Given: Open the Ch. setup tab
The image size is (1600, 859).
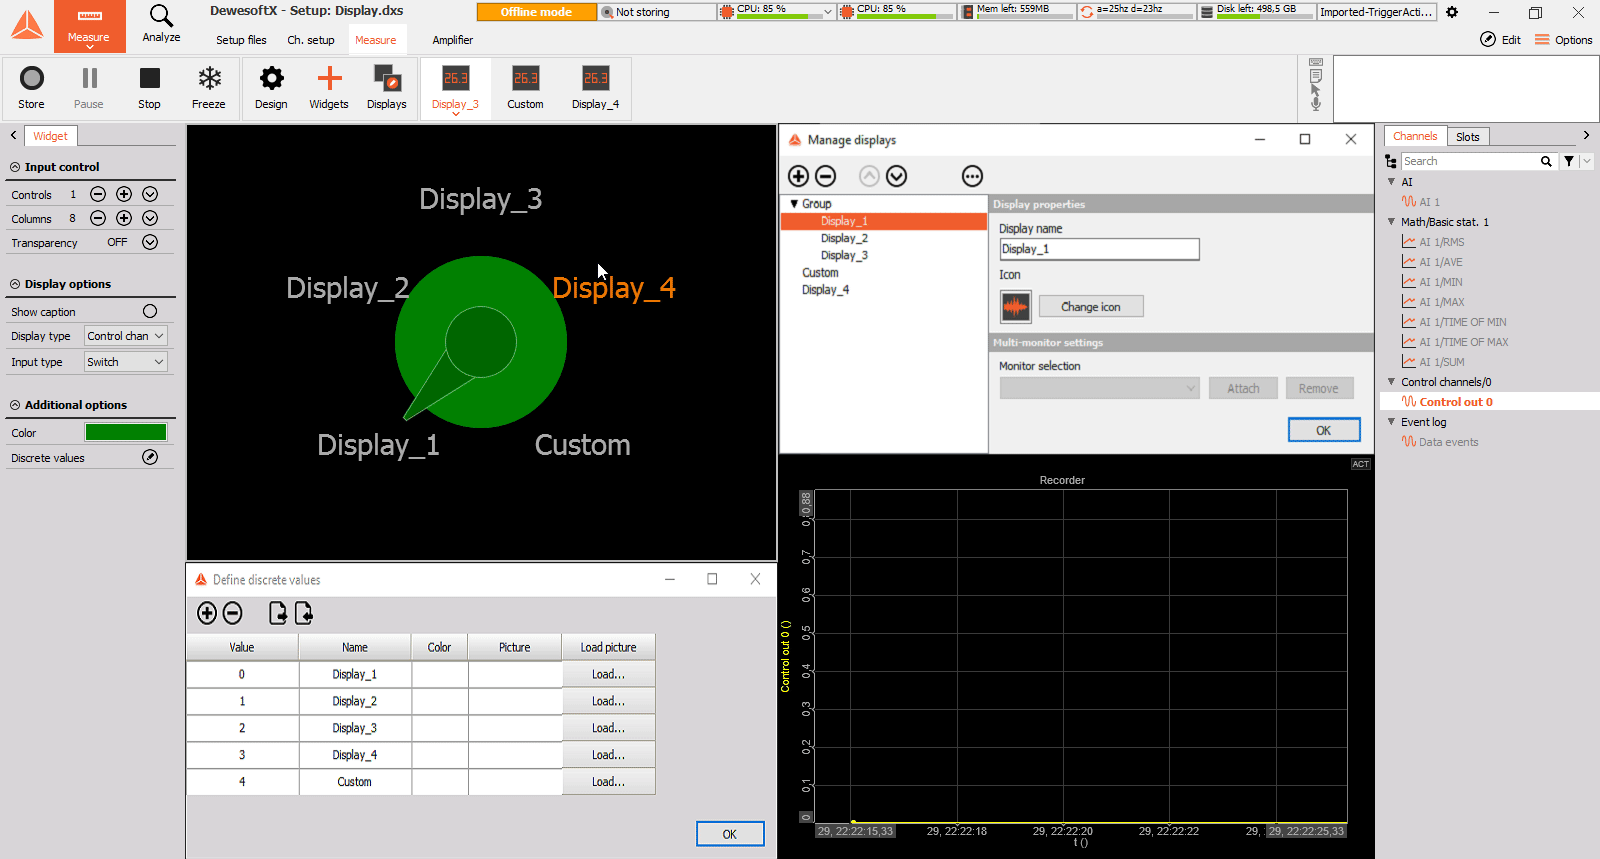Looking at the screenshot, I should (311, 40).
